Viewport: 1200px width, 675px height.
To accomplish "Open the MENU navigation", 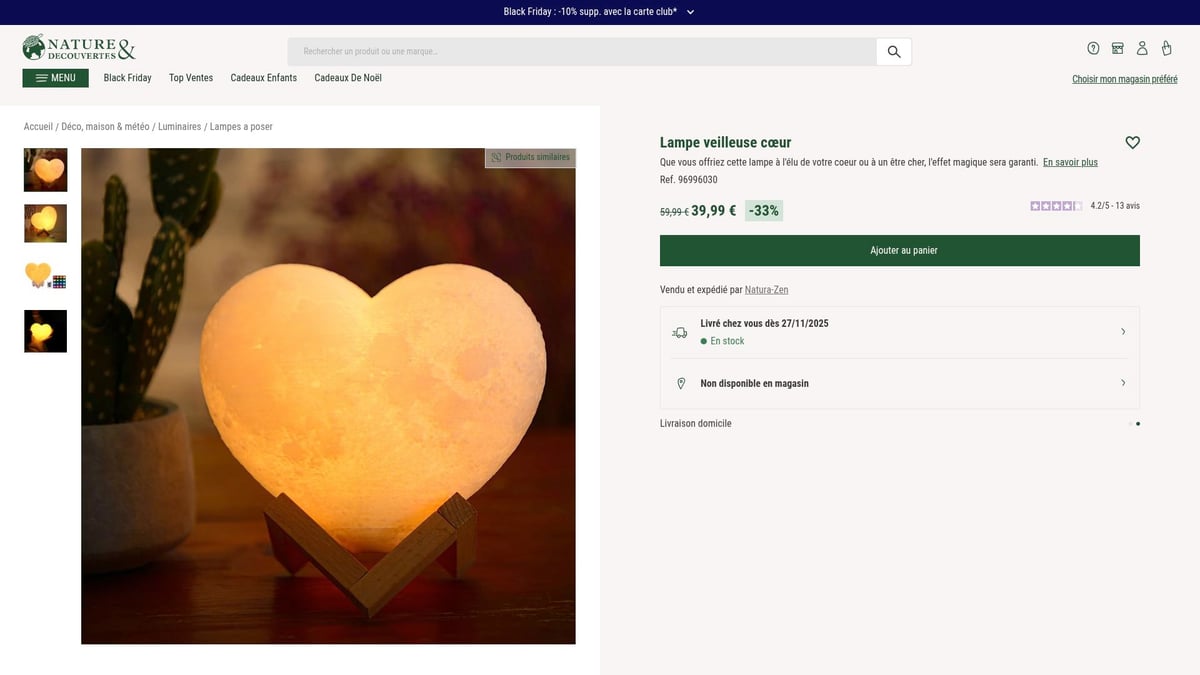I will click(x=55, y=77).
